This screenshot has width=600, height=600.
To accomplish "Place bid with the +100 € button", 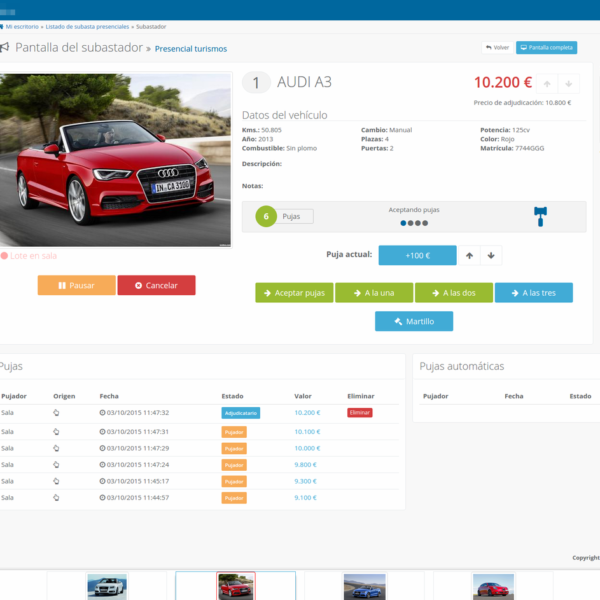I will tap(417, 256).
